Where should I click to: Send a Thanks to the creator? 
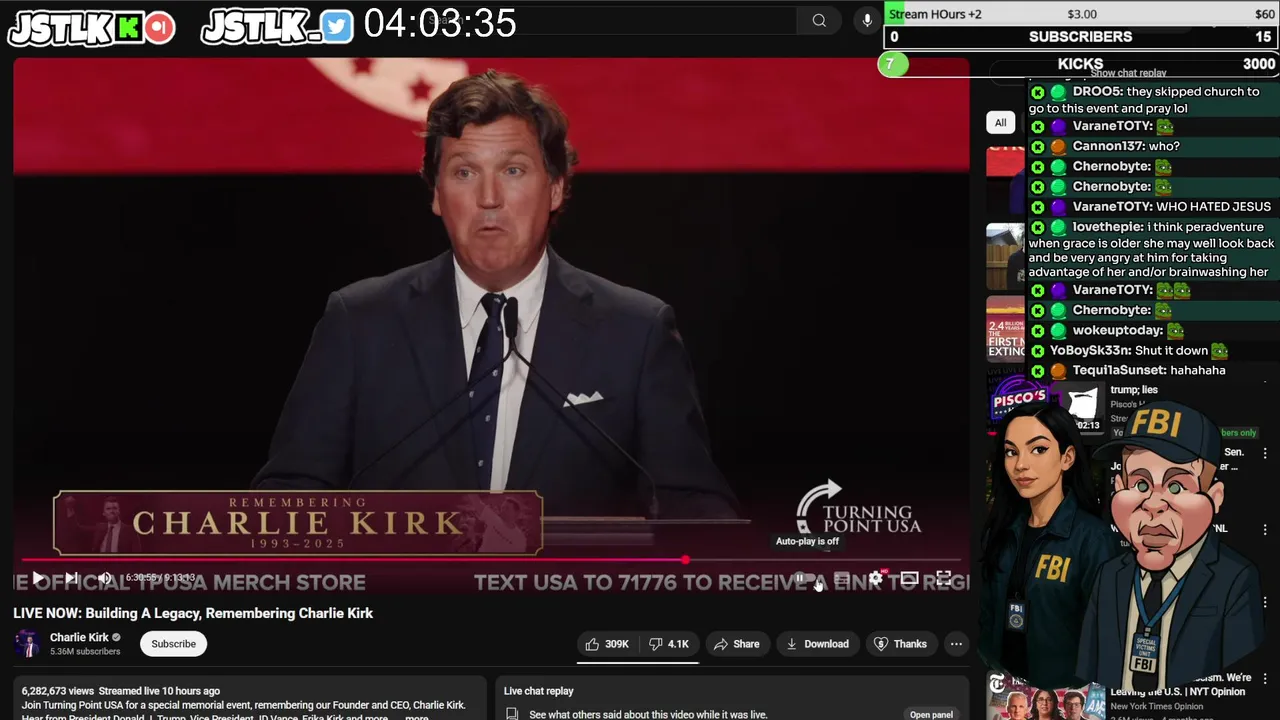coord(901,644)
